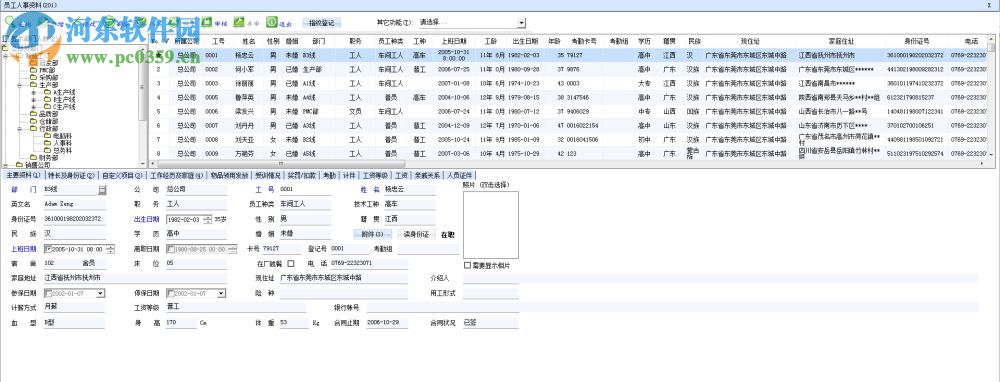Select the 财务部 folder in tree
The height and width of the screenshot is (382, 1000).
pyautogui.click(x=43, y=157)
